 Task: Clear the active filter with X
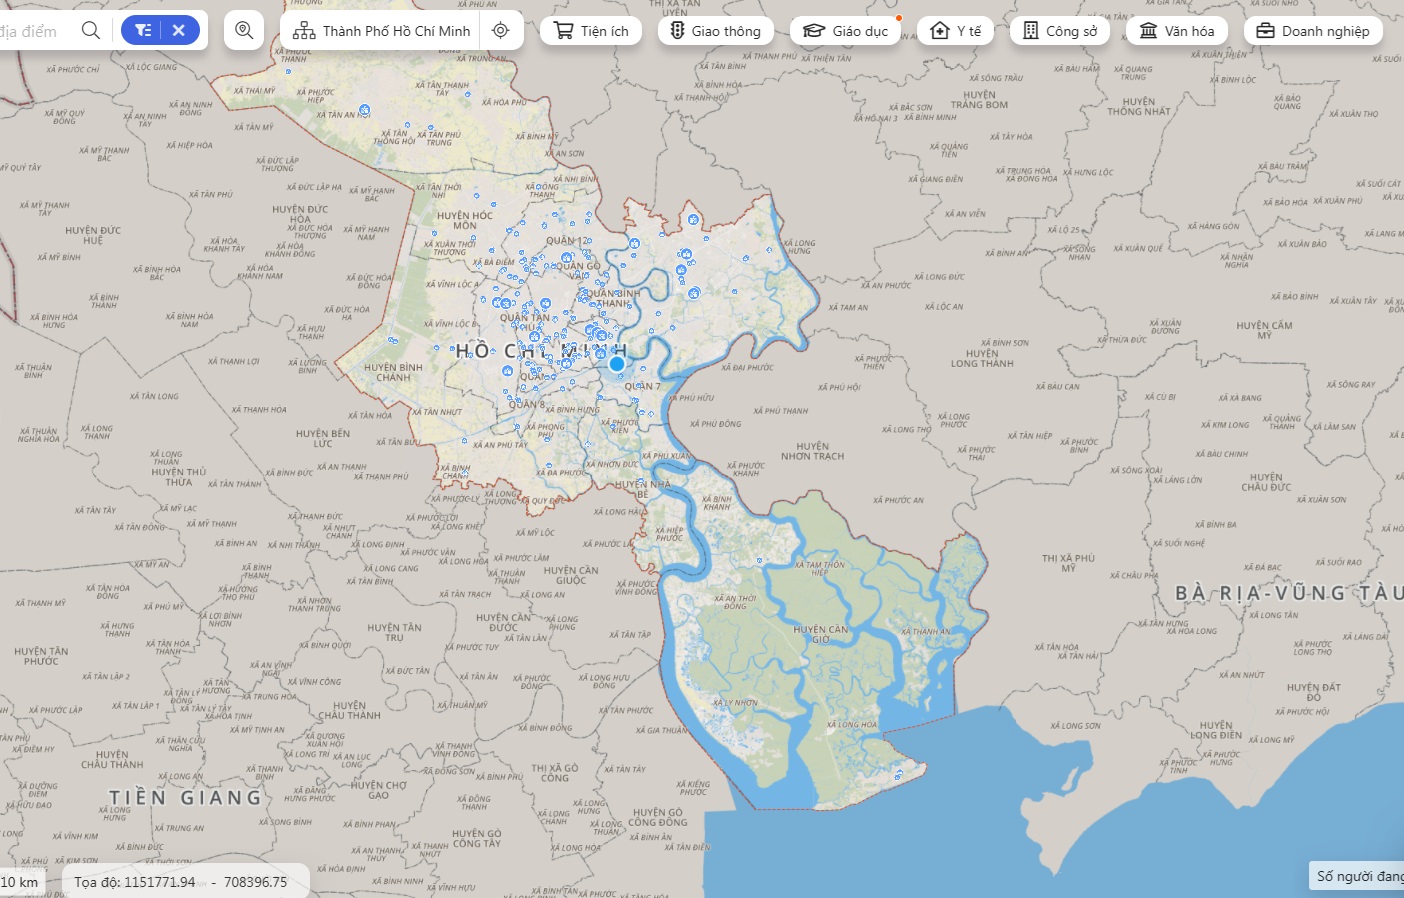pyautogui.click(x=179, y=30)
